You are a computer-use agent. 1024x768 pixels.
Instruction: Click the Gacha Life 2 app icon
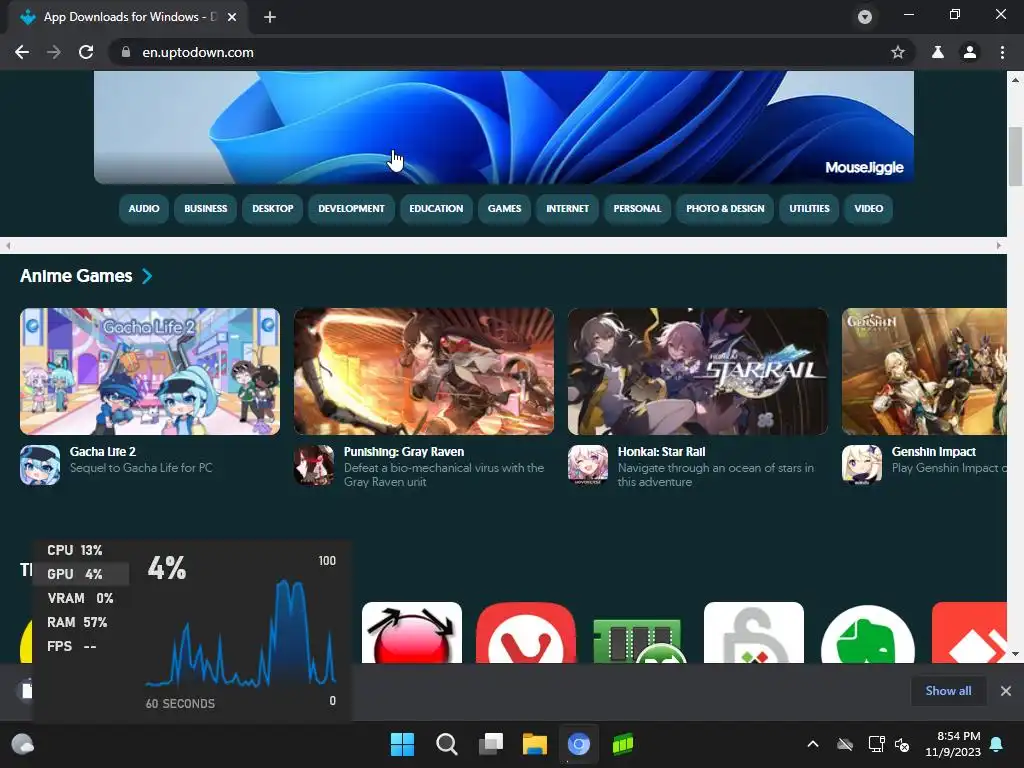(x=40, y=465)
